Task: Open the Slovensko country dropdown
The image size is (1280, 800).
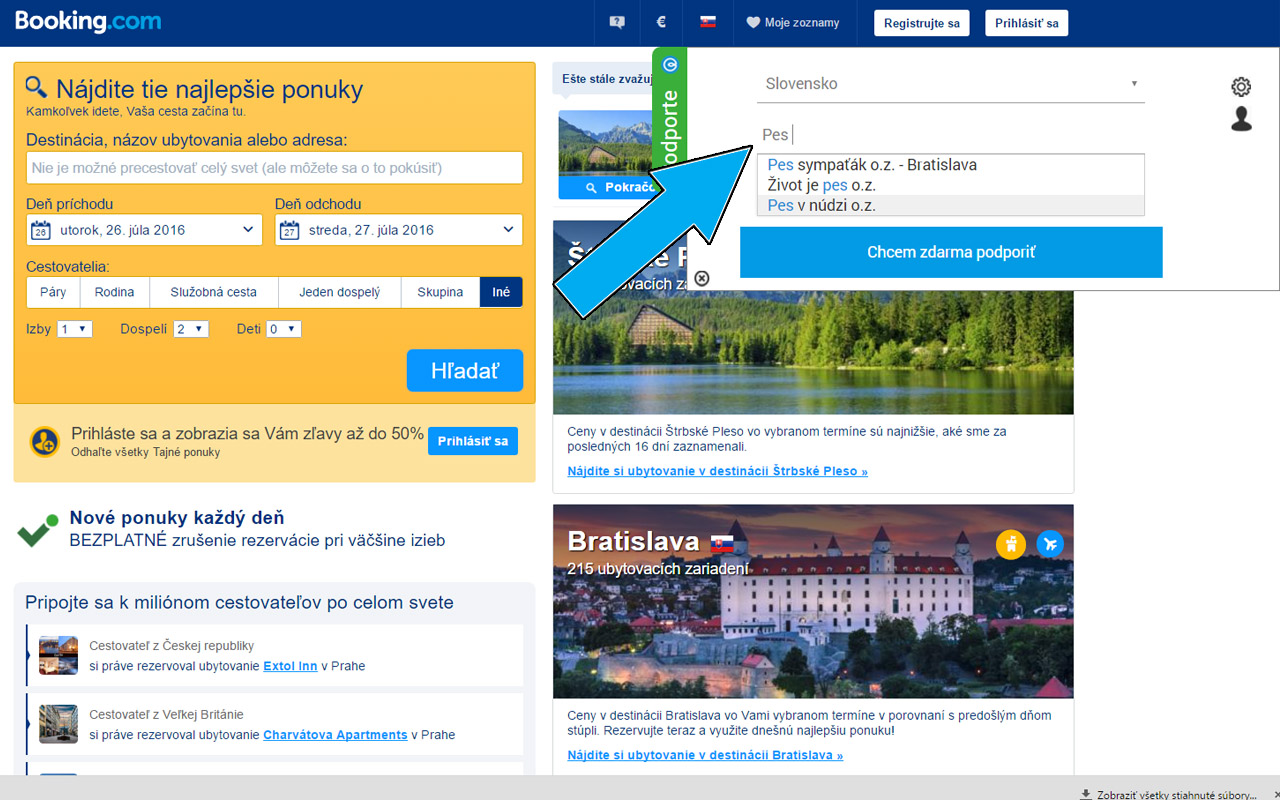Action: pyautogui.click(x=950, y=84)
